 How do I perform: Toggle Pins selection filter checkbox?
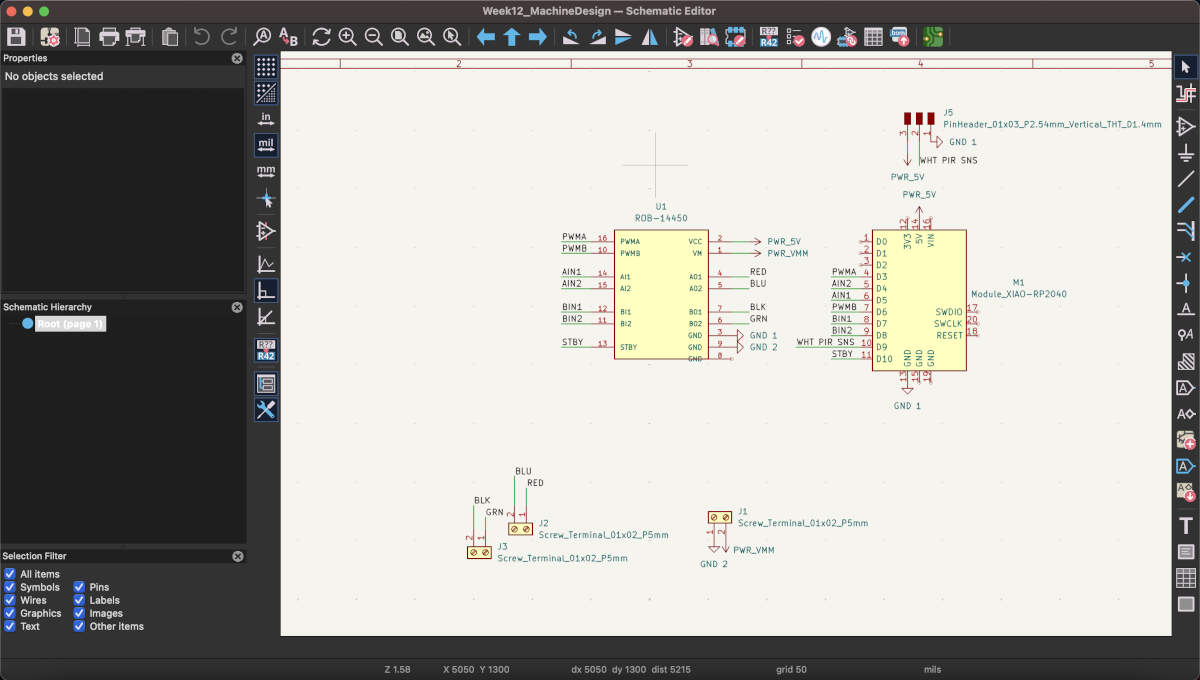tap(80, 587)
